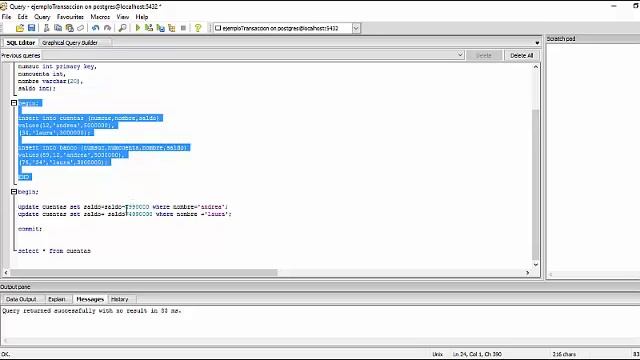The width and height of the screenshot is (640, 360).
Task: Switch to the Explain output tab
Action: click(x=57, y=299)
